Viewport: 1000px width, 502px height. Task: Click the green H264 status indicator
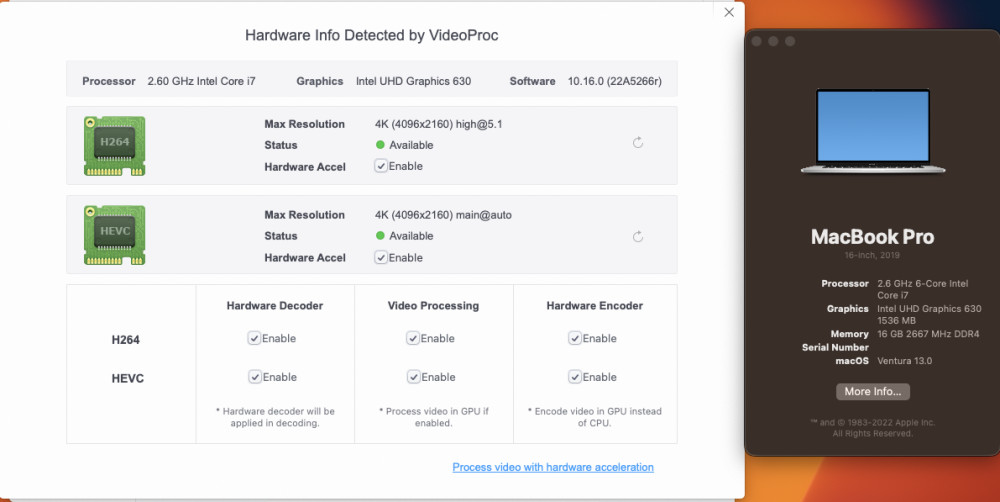click(x=380, y=145)
